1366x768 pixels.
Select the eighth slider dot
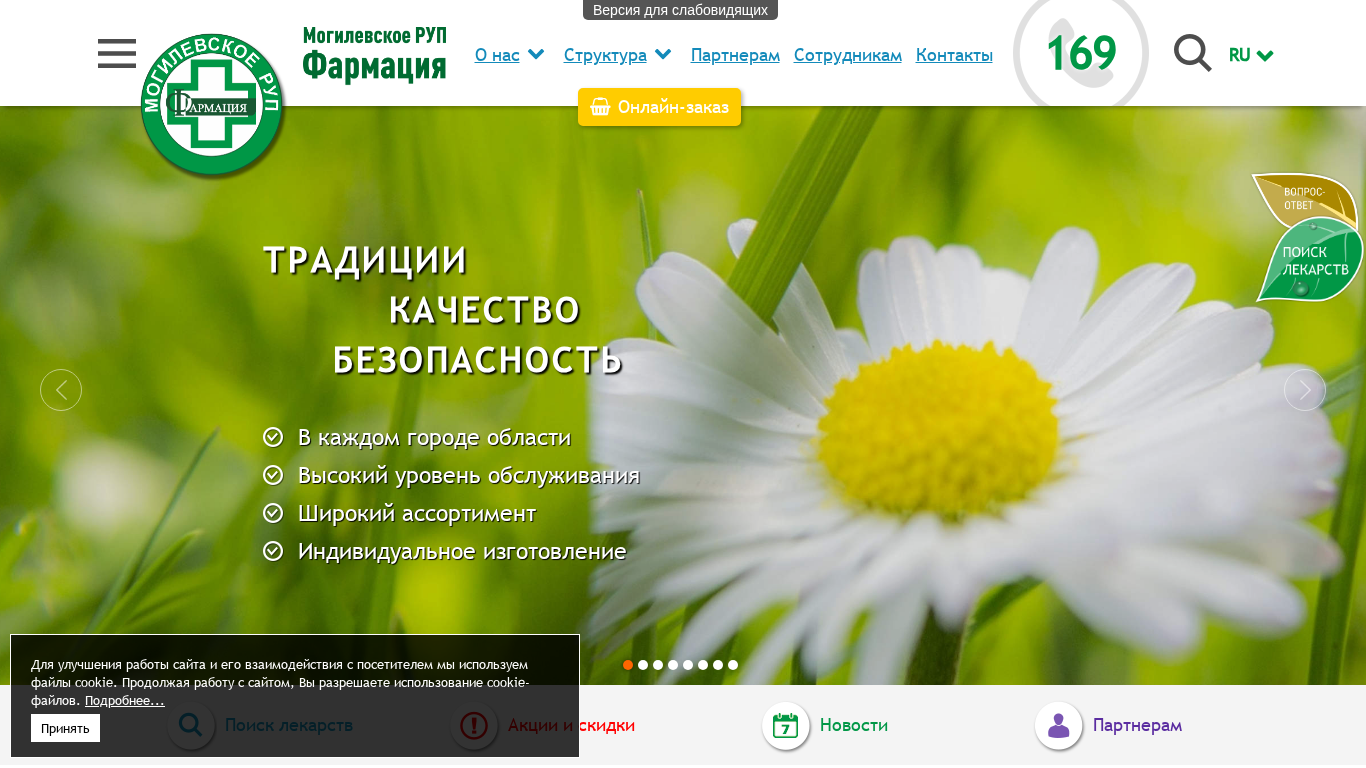[733, 665]
